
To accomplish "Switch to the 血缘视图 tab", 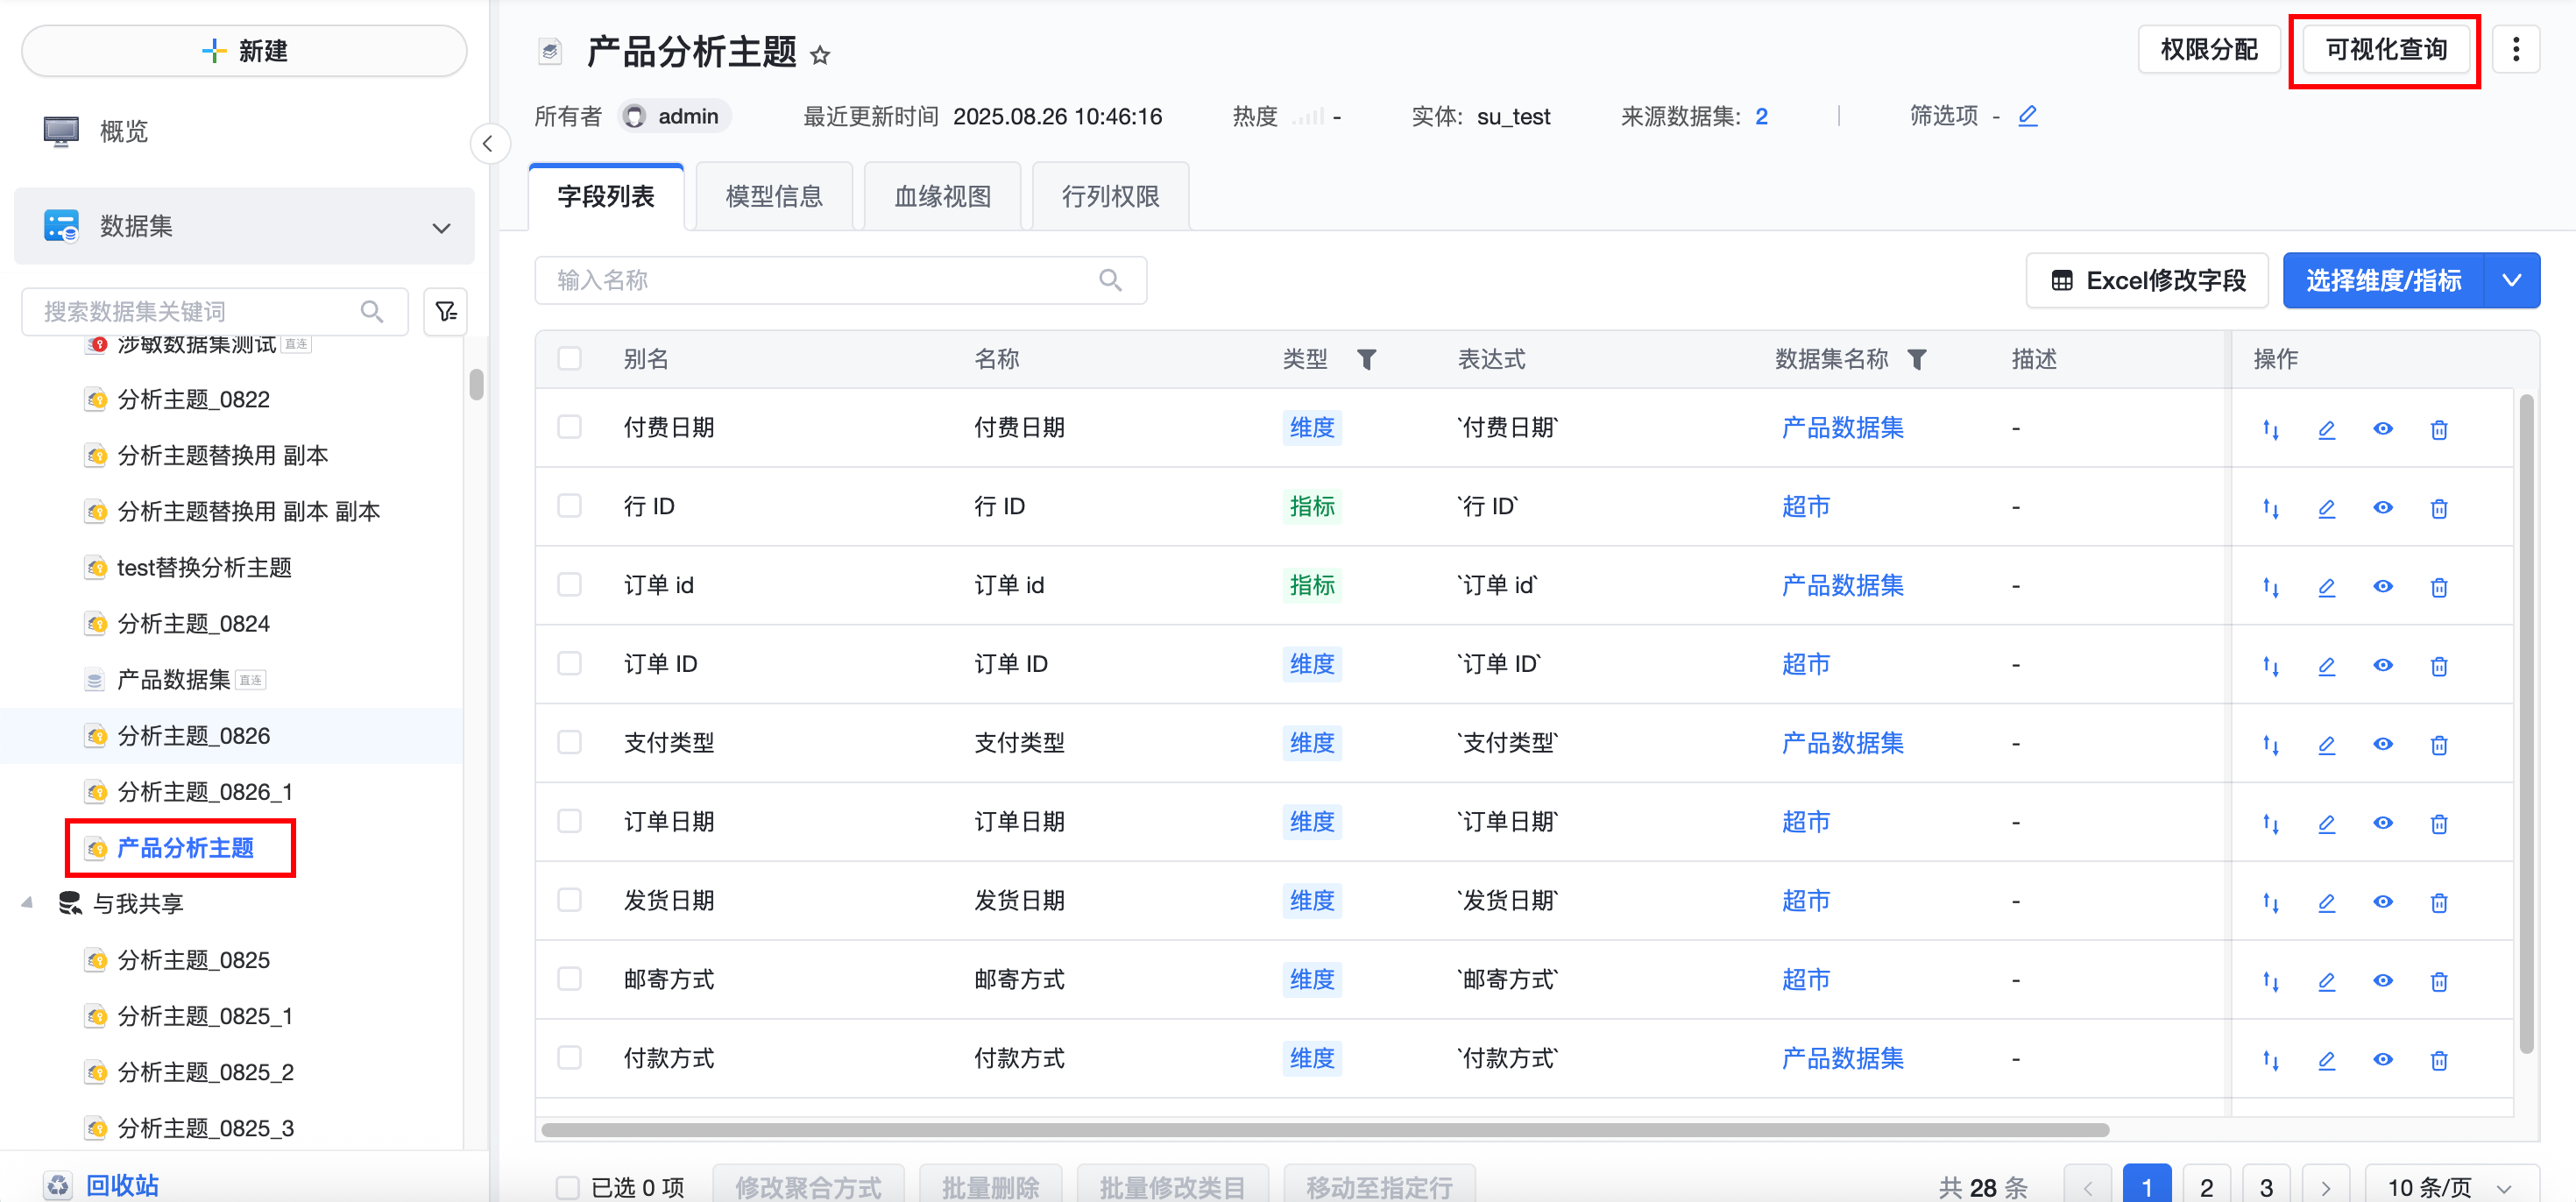I will coord(942,196).
